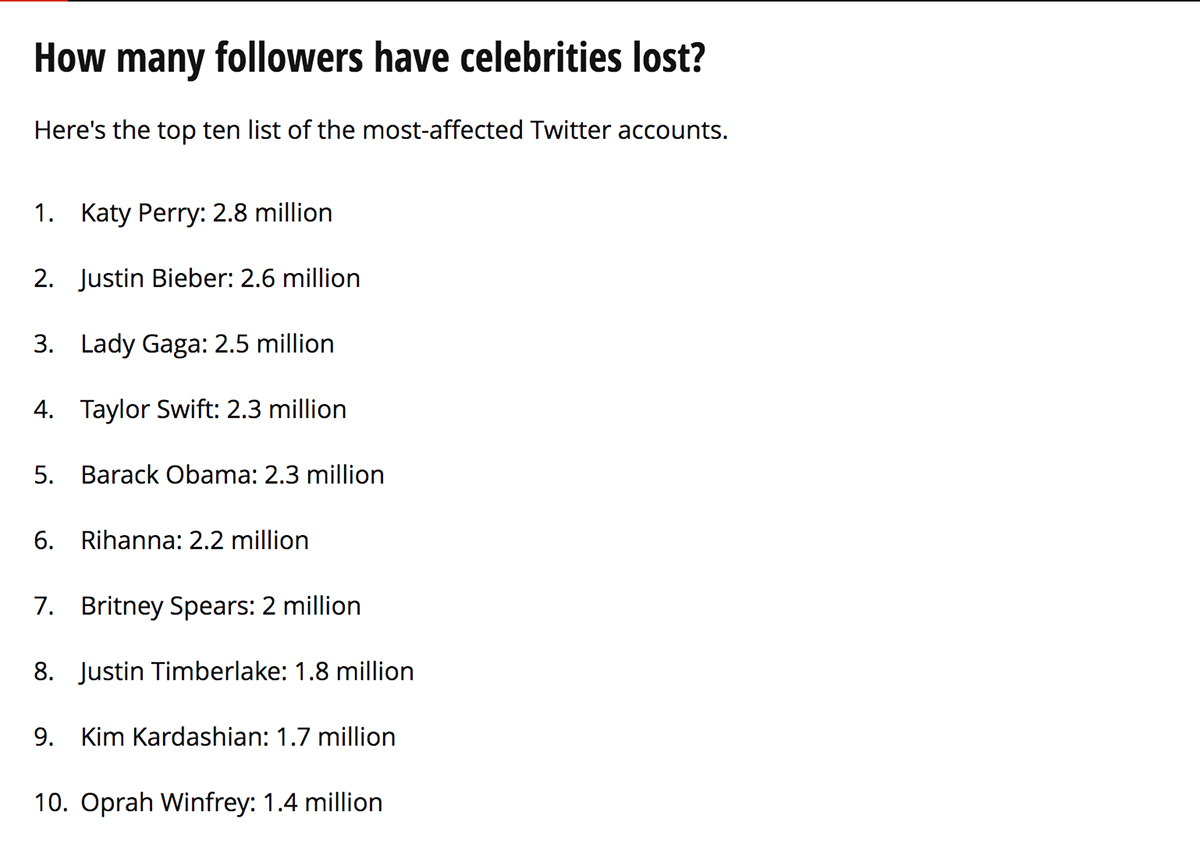Click the 'How many followers' heading
Image resolution: width=1200 pixels, height=858 pixels.
coord(369,60)
